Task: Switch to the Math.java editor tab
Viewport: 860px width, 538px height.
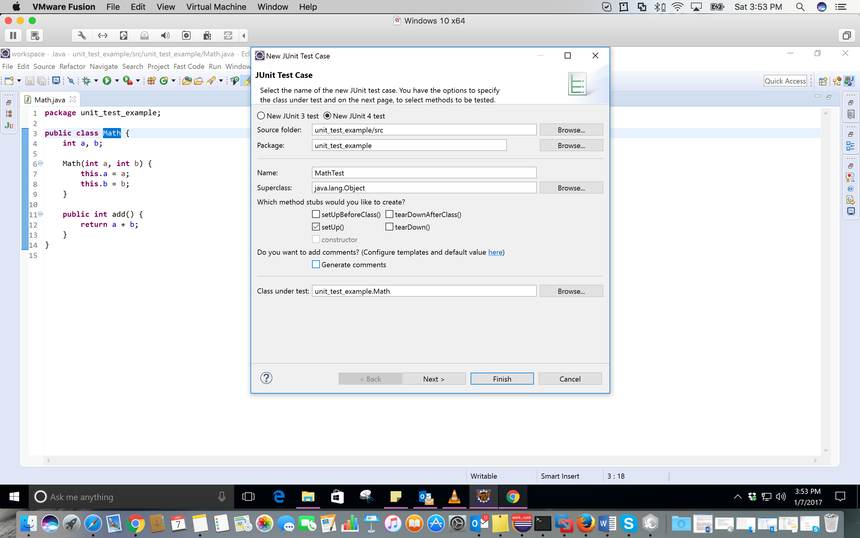Action: (x=50, y=99)
